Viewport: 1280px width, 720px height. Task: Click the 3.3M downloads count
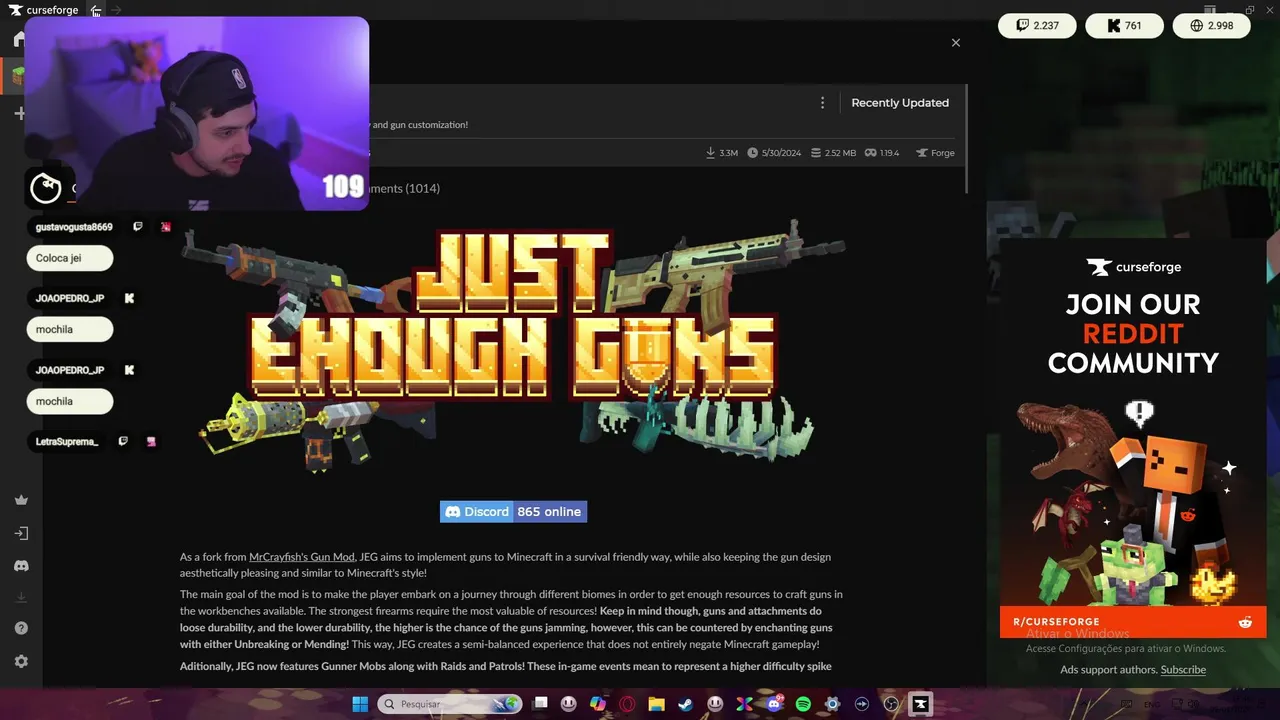pyautogui.click(x=722, y=153)
